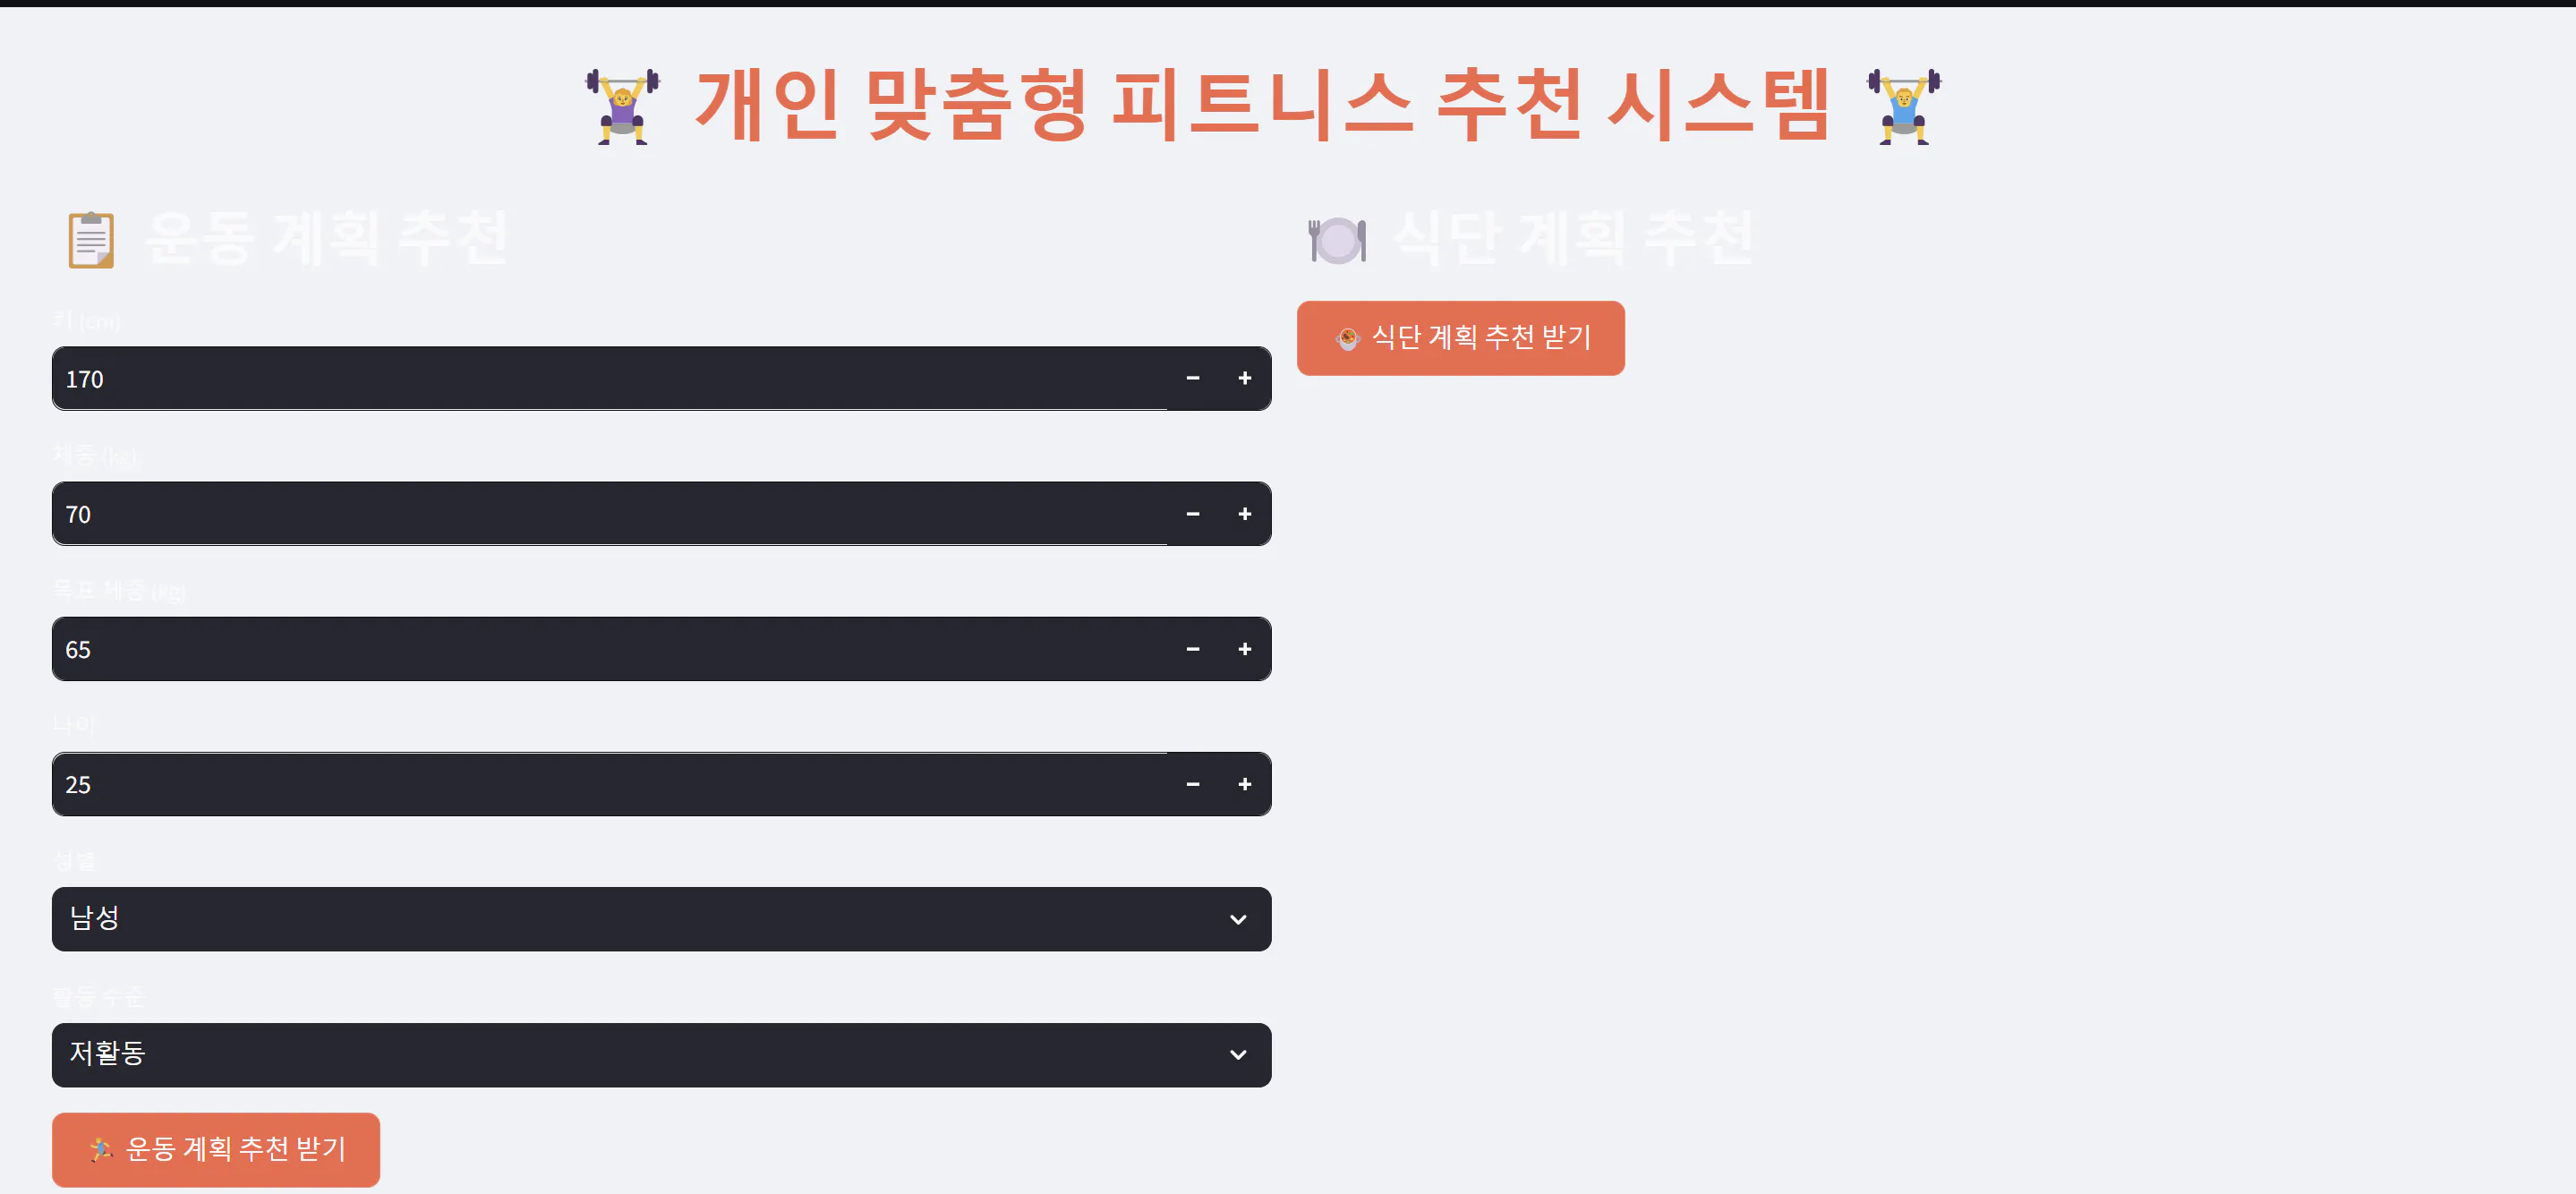Click the 운동 계획 추천 받기 button

(x=216, y=1150)
